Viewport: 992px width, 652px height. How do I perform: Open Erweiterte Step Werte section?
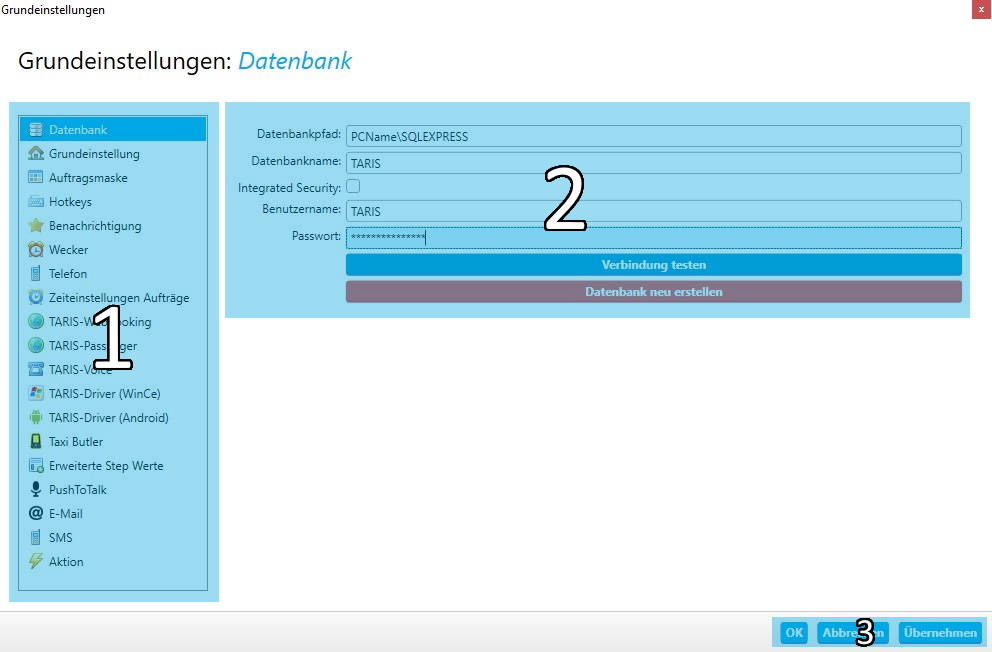point(105,466)
